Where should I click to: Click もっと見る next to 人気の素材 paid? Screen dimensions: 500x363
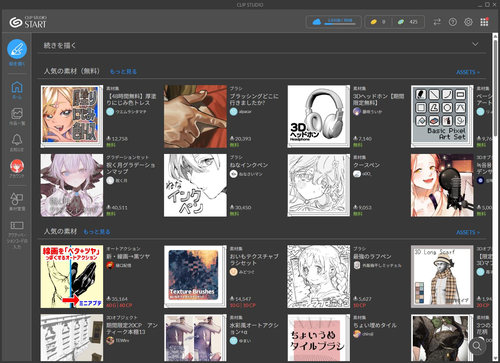[97, 232]
